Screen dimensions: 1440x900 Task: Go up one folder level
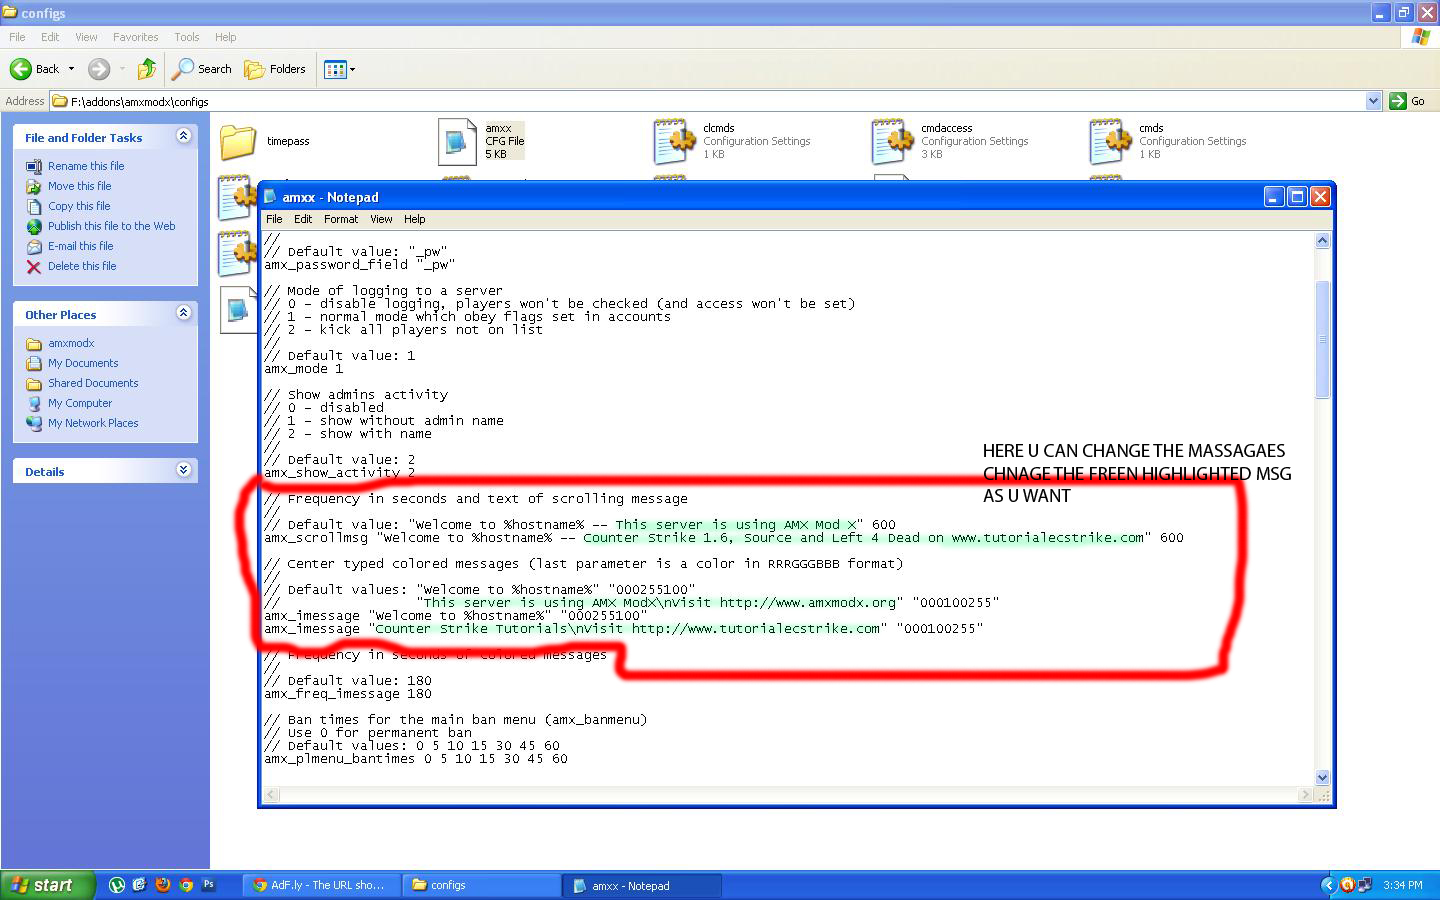(x=147, y=69)
